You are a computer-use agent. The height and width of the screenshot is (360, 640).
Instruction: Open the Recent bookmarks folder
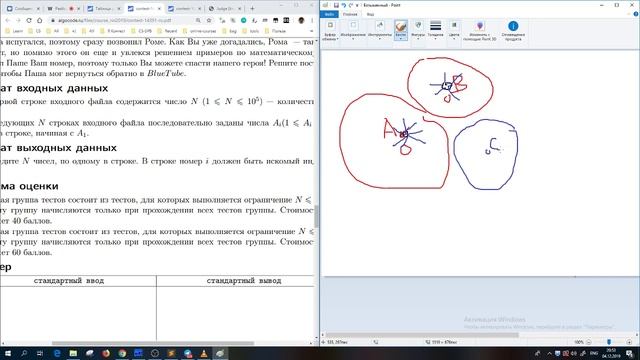tap(167, 31)
